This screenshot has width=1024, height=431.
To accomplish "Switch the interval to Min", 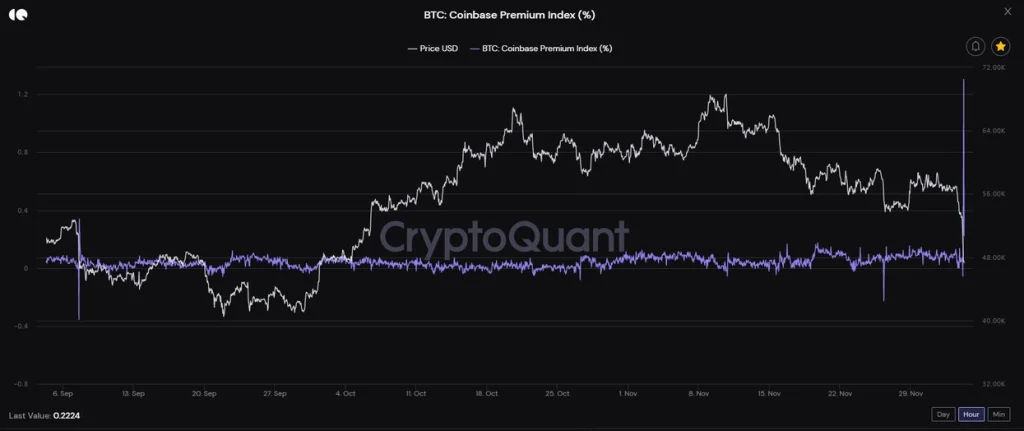I will 999,414.
